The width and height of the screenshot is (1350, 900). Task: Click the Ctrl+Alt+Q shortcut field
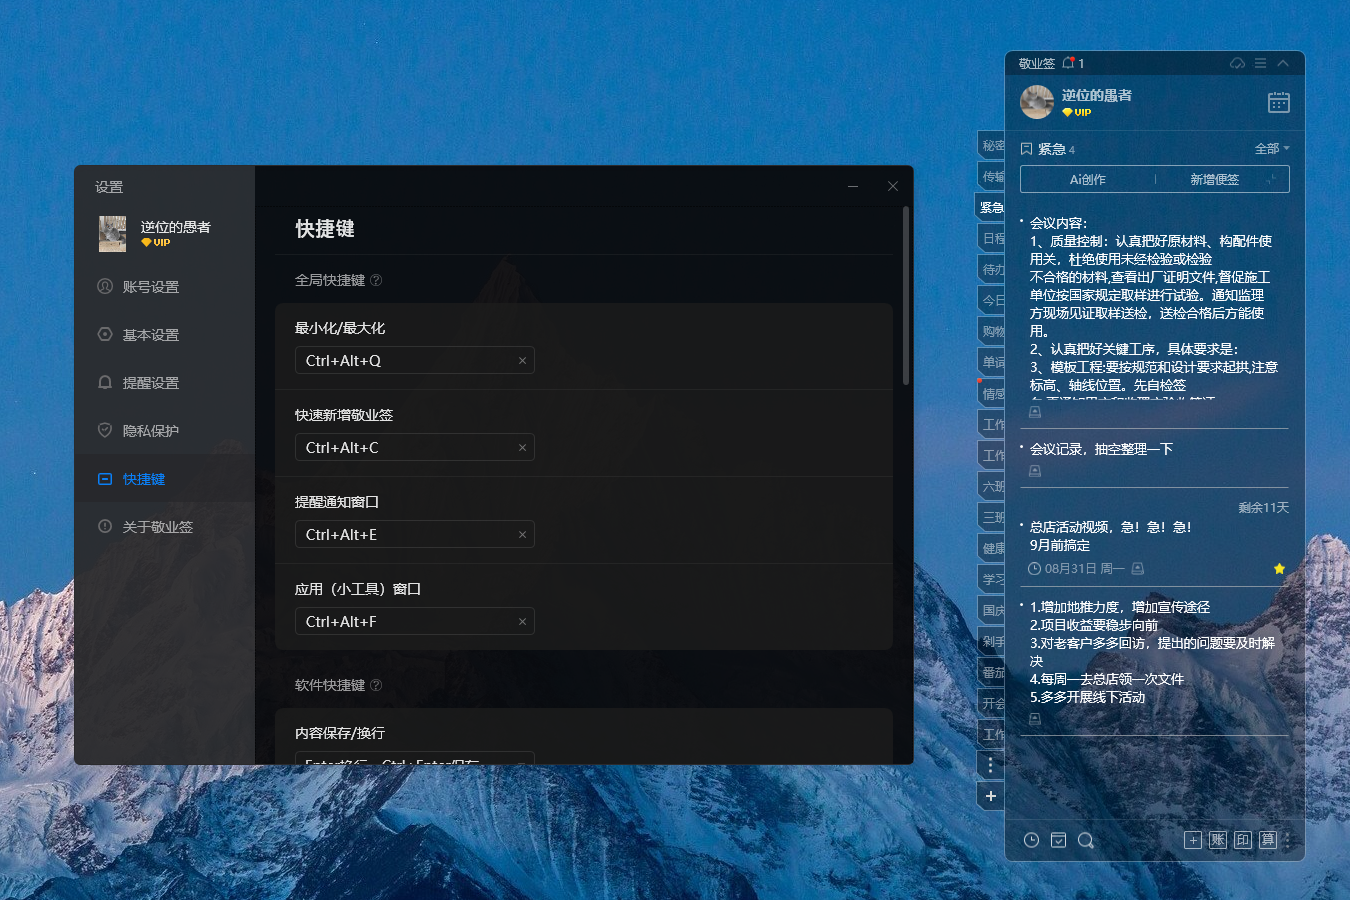point(415,360)
